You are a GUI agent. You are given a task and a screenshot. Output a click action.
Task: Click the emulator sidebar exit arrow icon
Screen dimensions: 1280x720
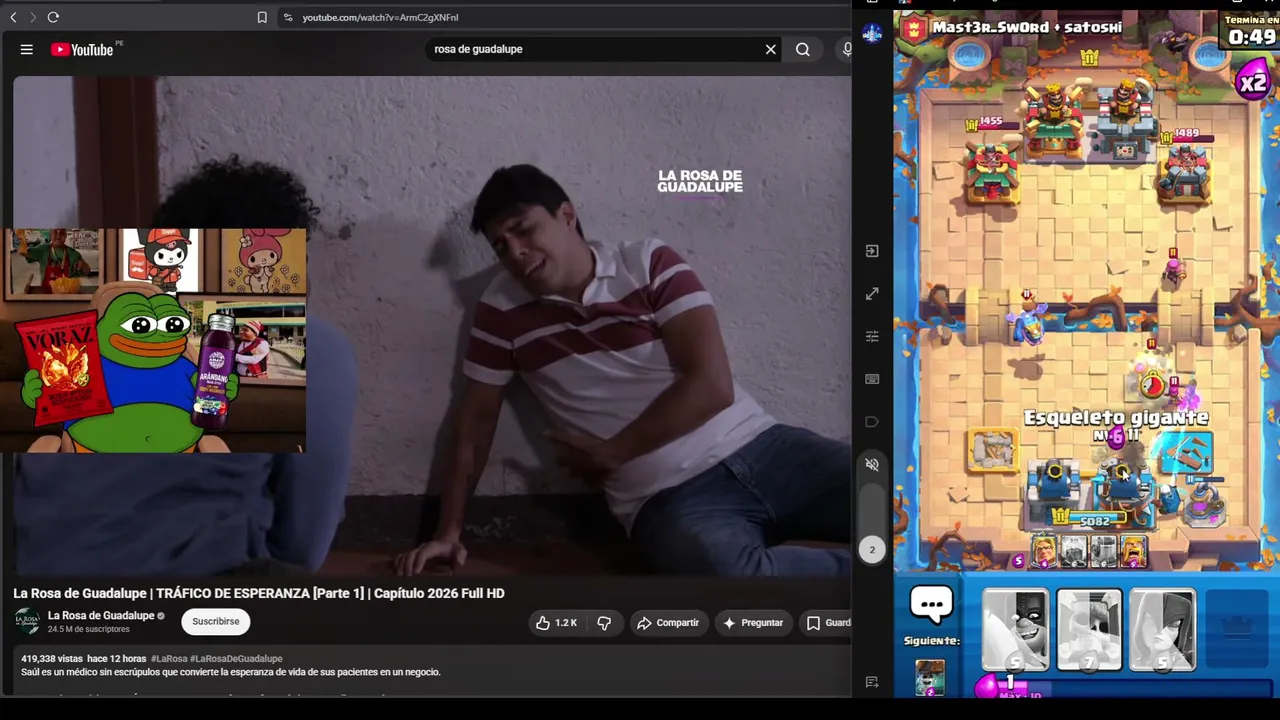(x=872, y=251)
